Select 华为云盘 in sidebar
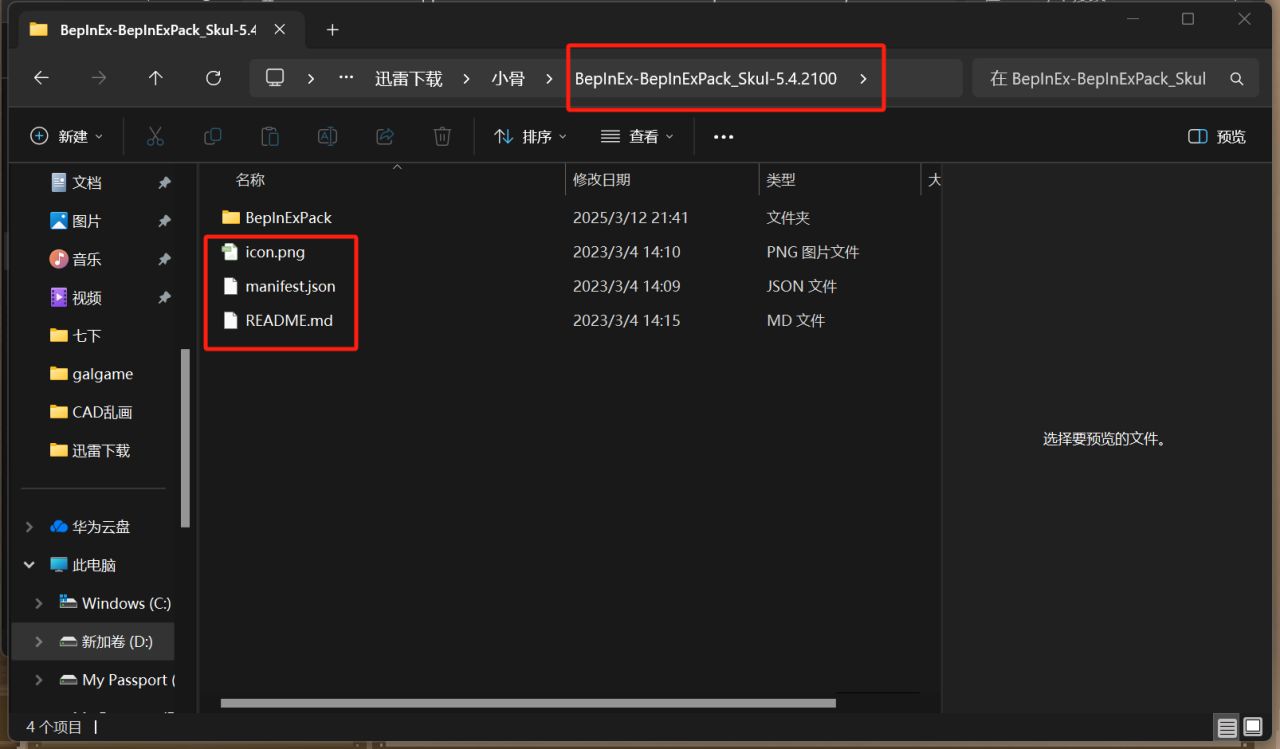 click(x=90, y=527)
